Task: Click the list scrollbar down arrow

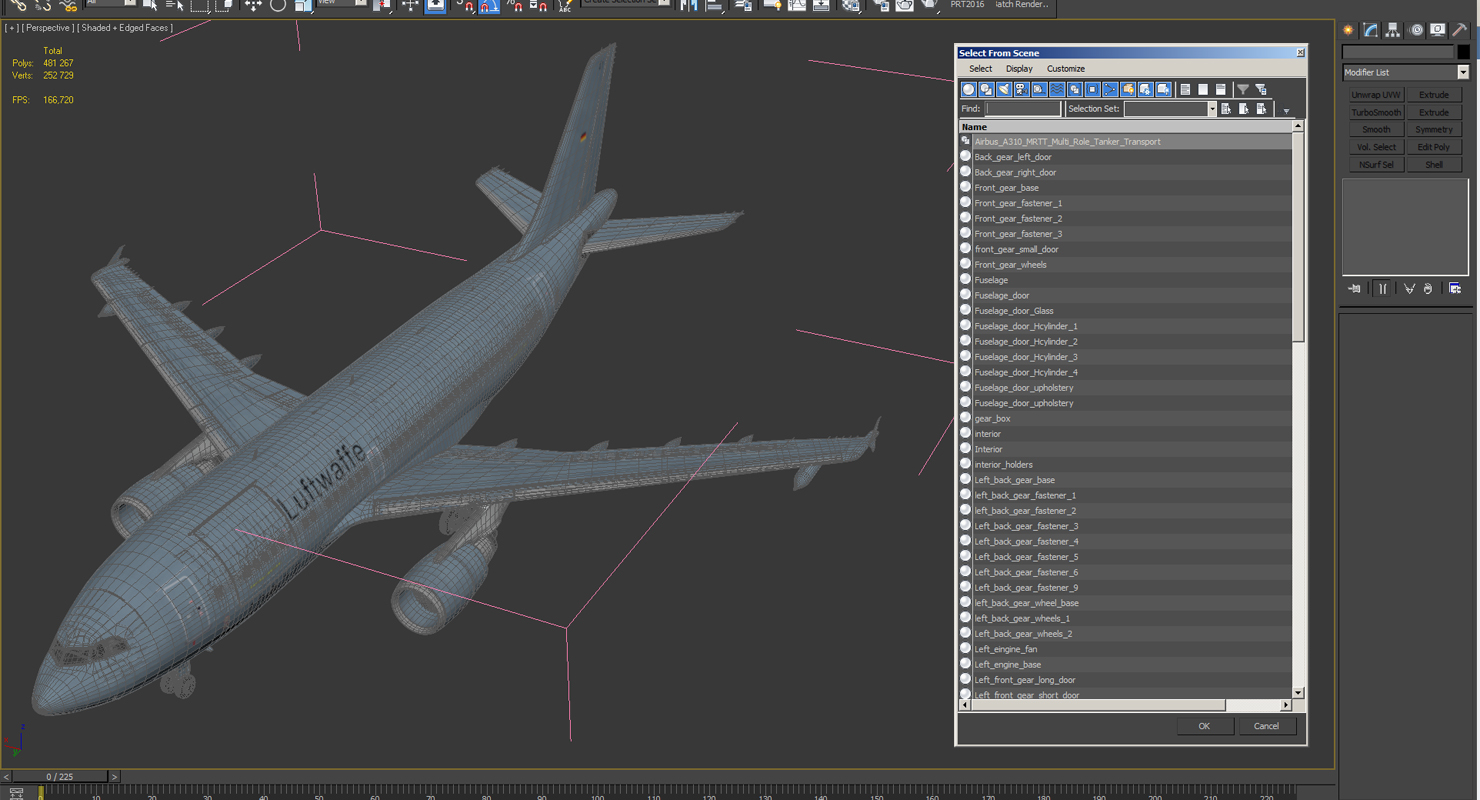Action: tap(1298, 692)
